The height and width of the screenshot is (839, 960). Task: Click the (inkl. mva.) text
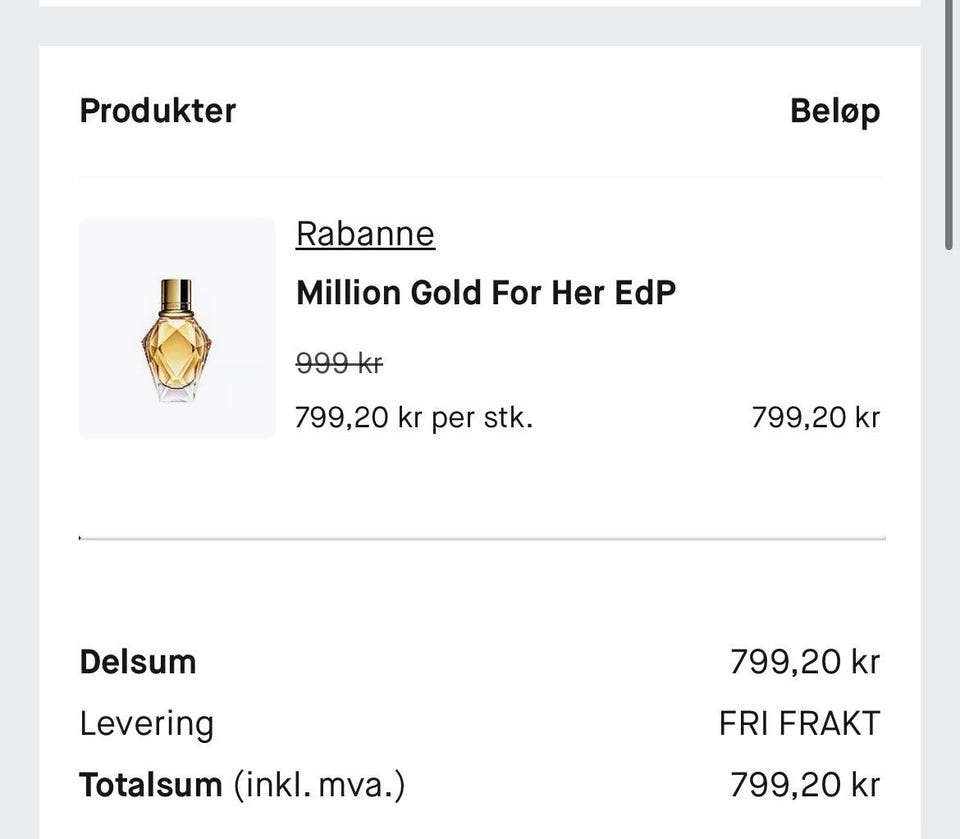319,785
